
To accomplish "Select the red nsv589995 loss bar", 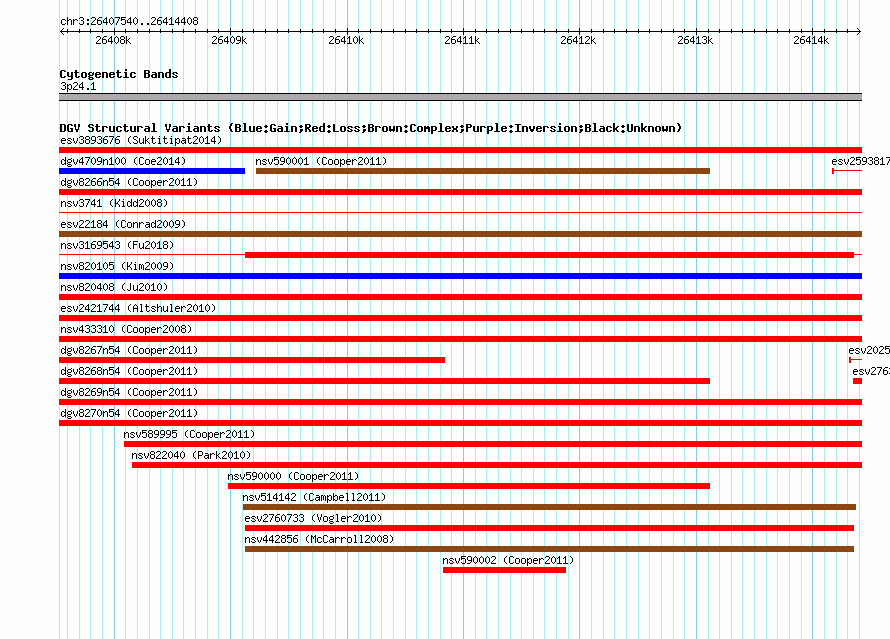I will 493,444.
